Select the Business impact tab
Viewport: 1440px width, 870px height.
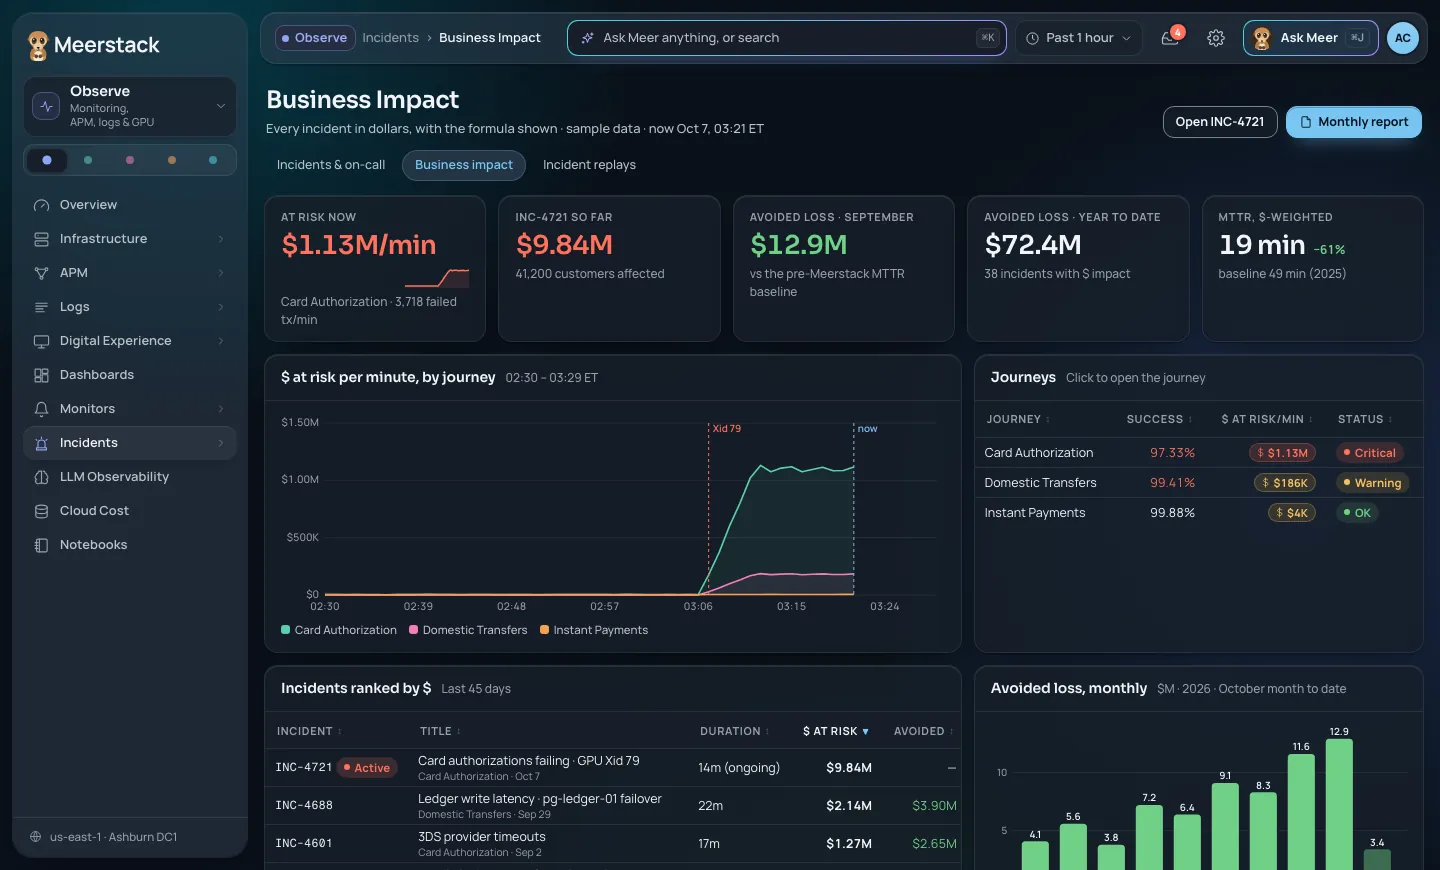pyautogui.click(x=464, y=165)
